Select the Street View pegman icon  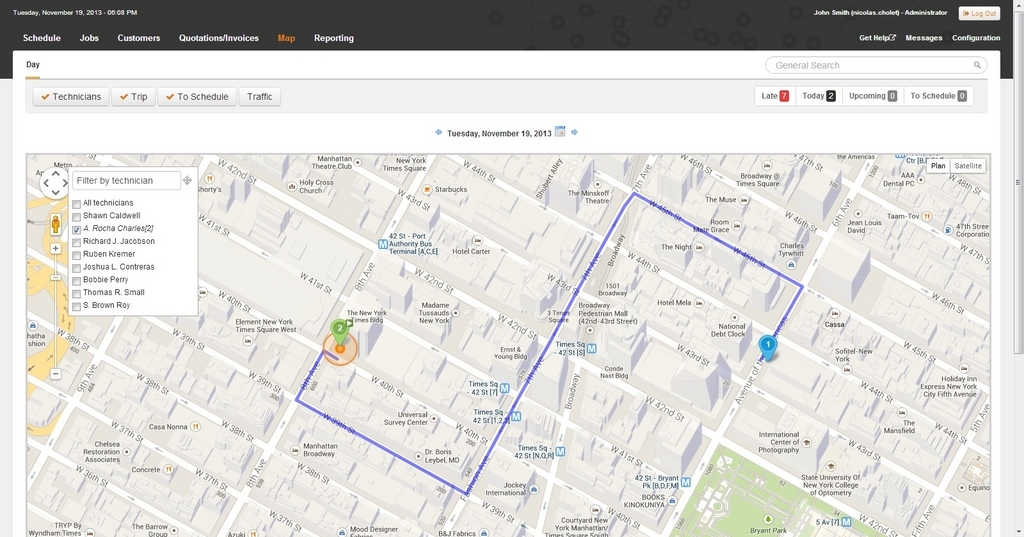point(56,225)
